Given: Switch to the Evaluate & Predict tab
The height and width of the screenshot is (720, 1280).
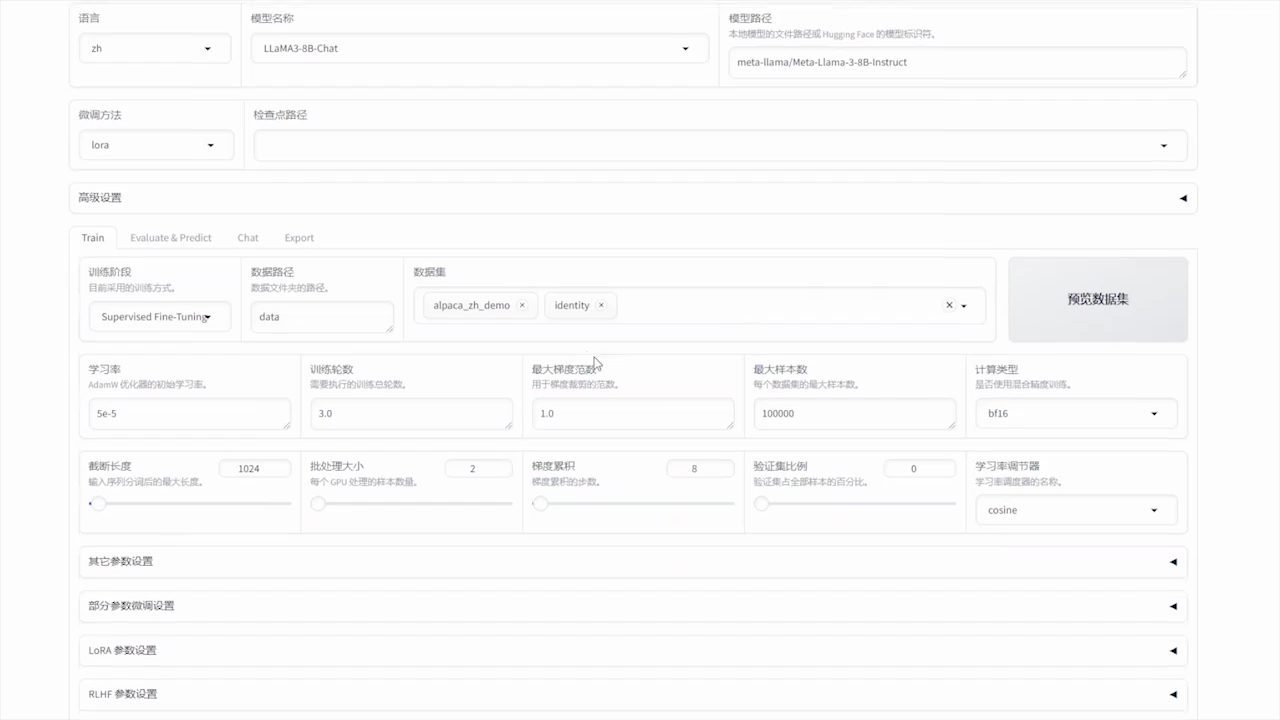Looking at the screenshot, I should tap(171, 238).
